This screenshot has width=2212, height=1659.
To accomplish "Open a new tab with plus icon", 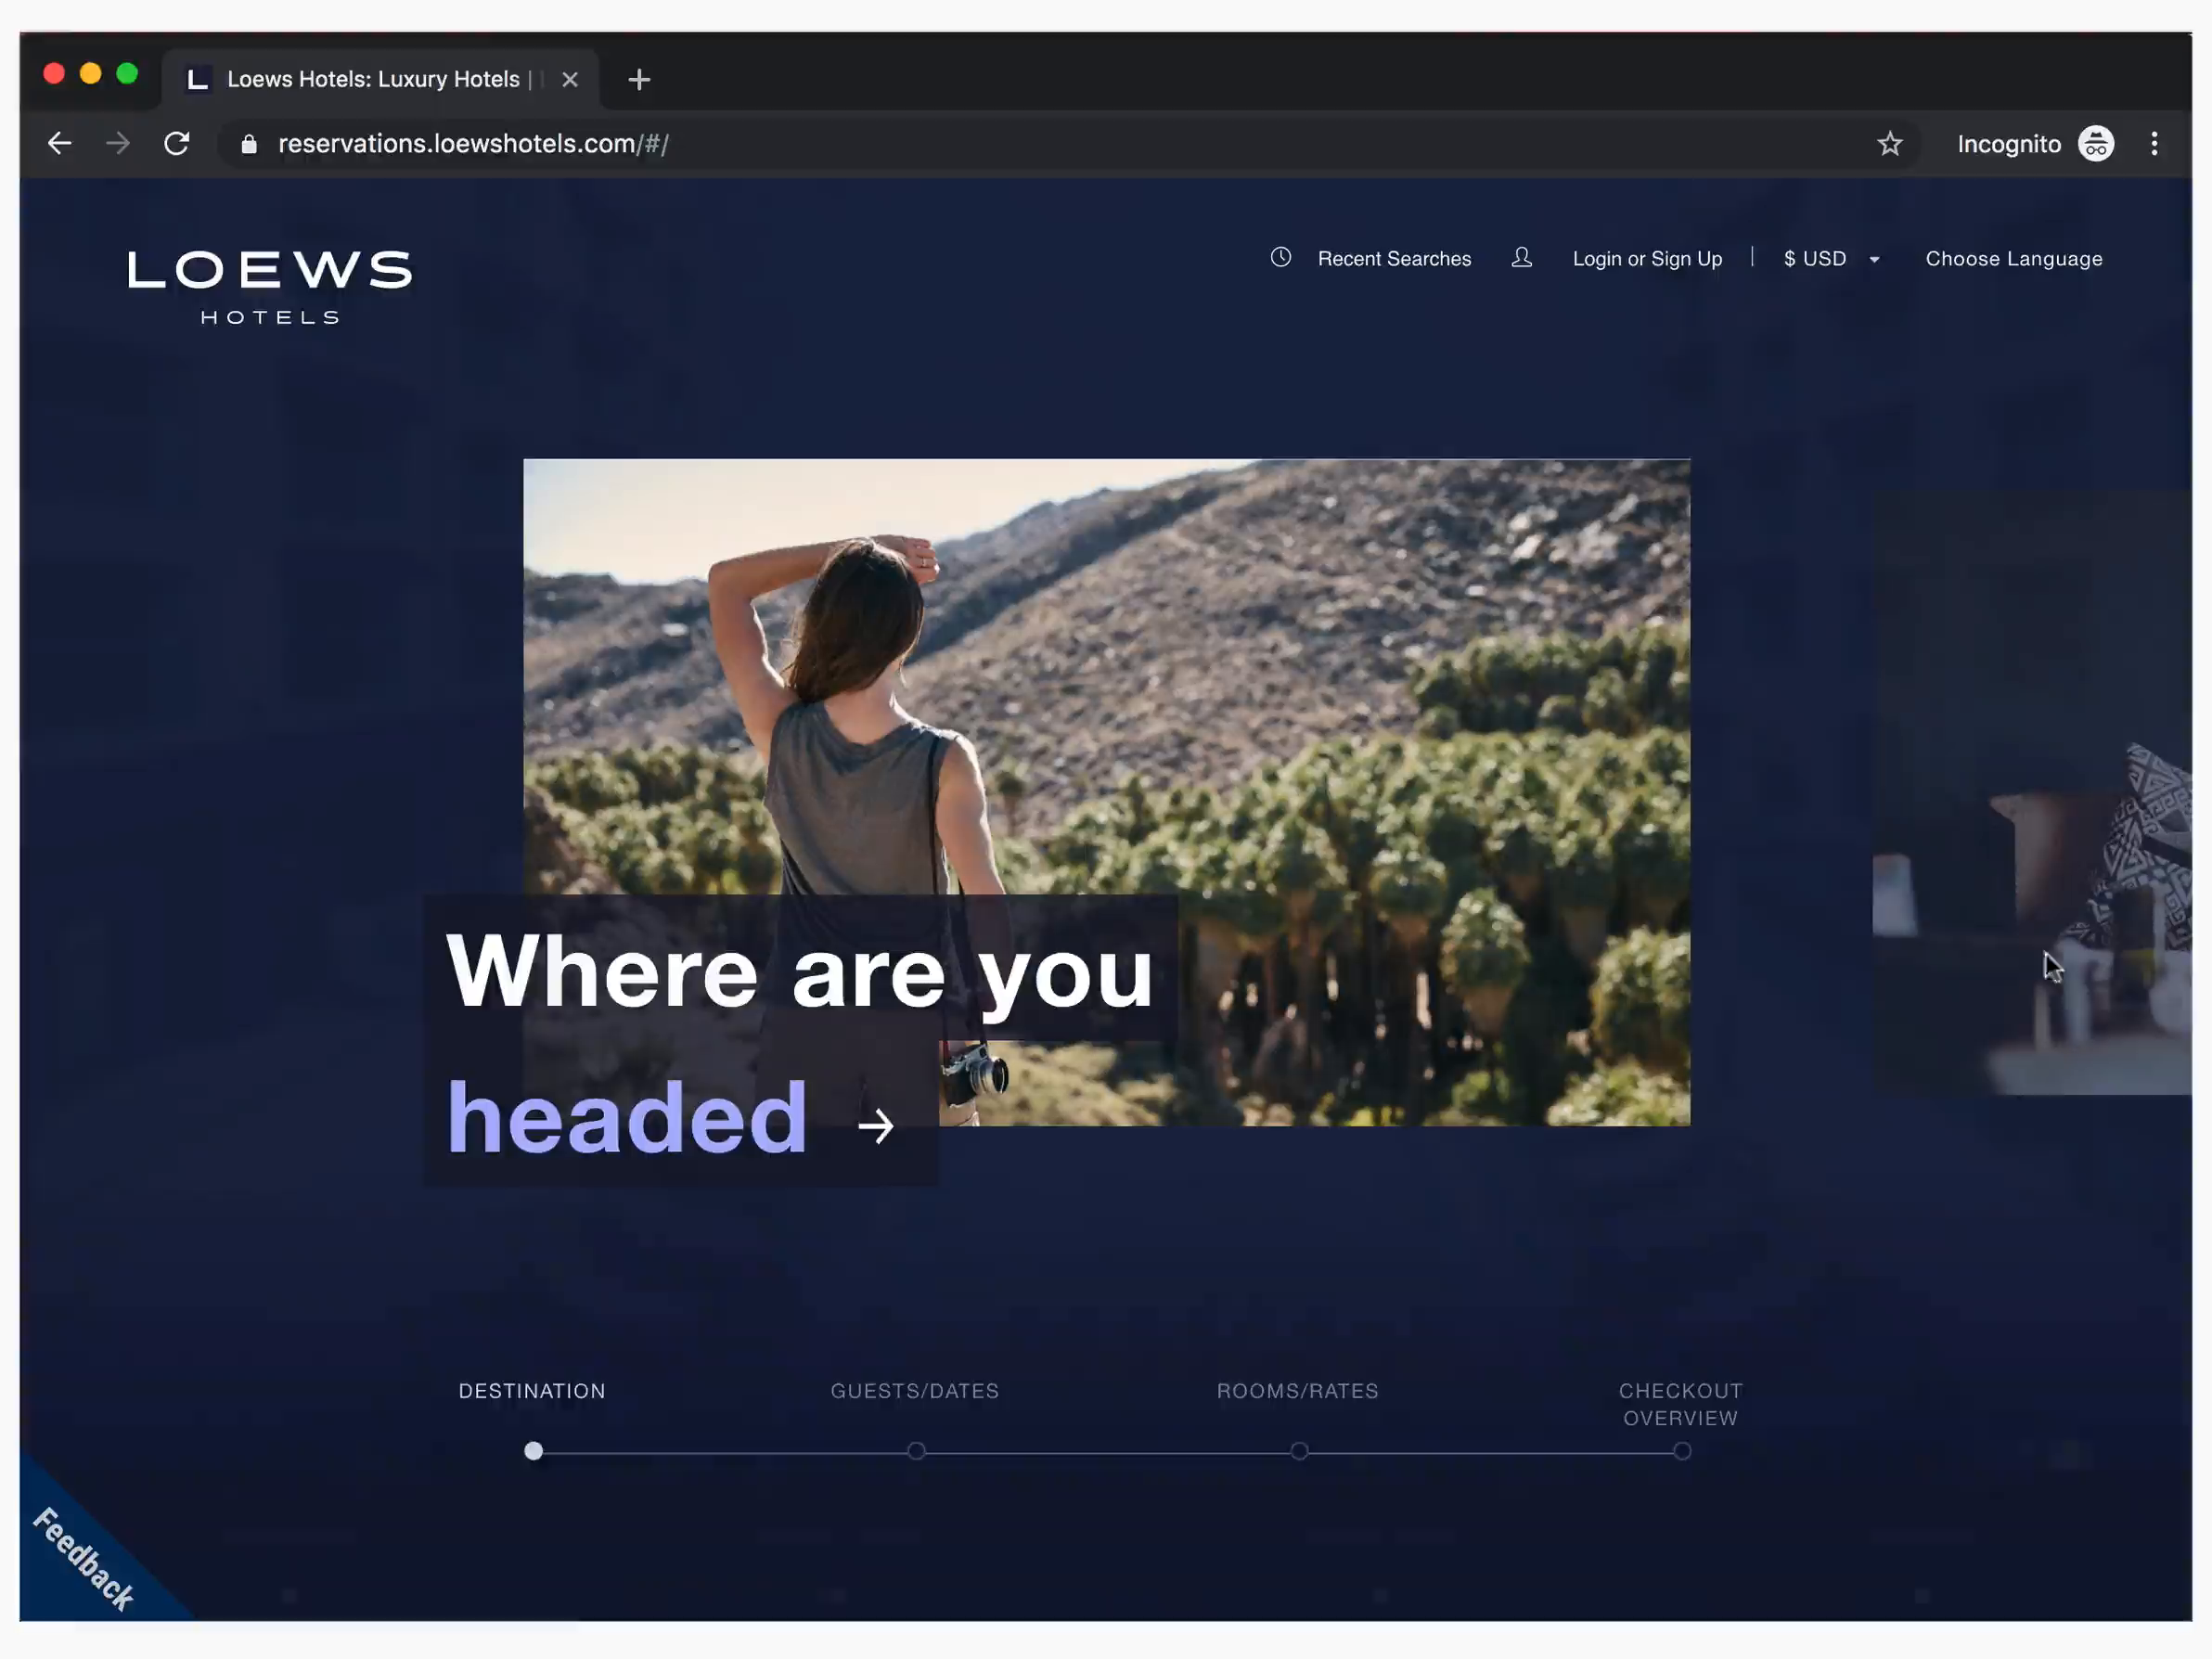I will [639, 80].
